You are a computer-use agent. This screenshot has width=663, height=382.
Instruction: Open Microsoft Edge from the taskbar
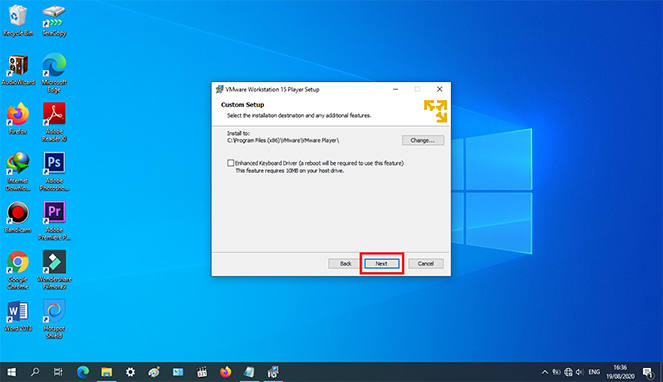pyautogui.click(x=83, y=372)
